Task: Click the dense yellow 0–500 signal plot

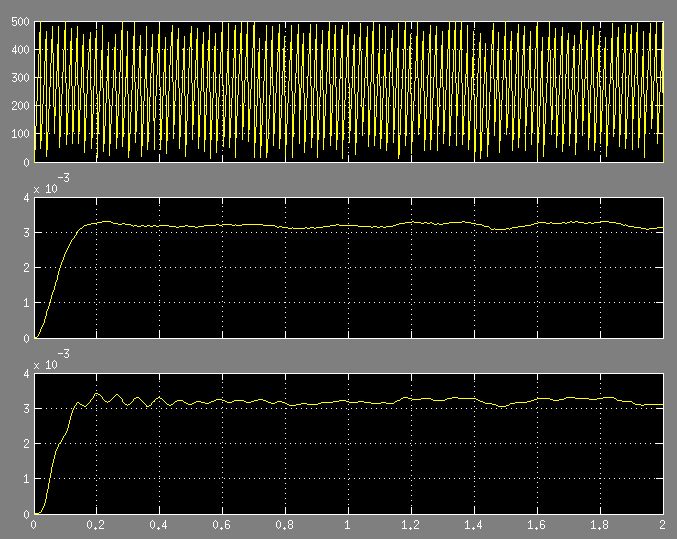Action: (349, 92)
